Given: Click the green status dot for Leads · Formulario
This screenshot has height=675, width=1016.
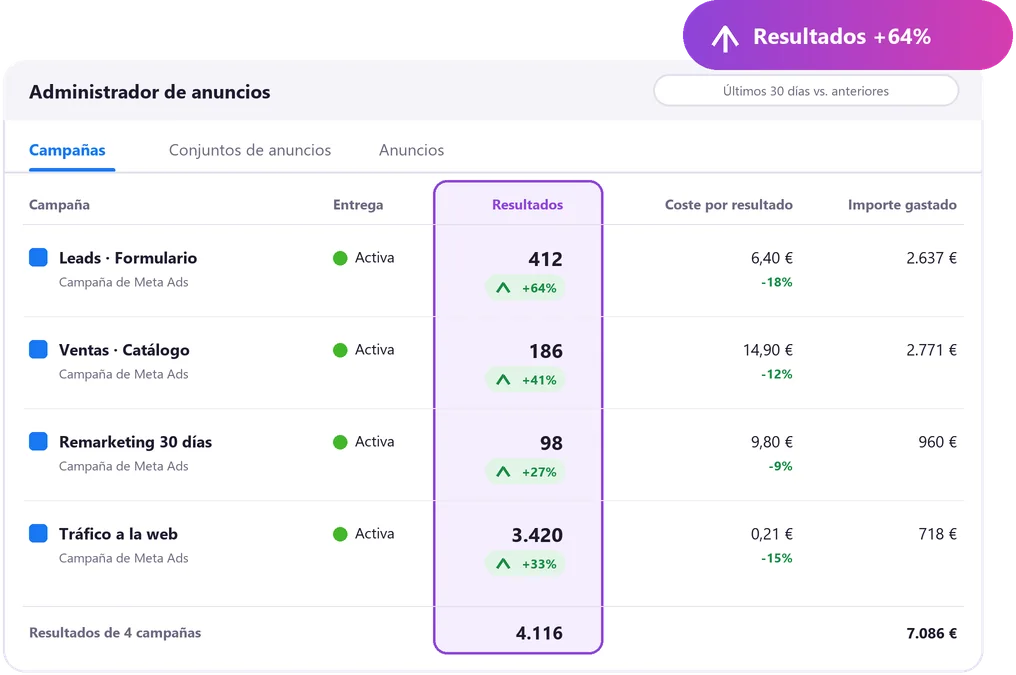Looking at the screenshot, I should (x=340, y=258).
